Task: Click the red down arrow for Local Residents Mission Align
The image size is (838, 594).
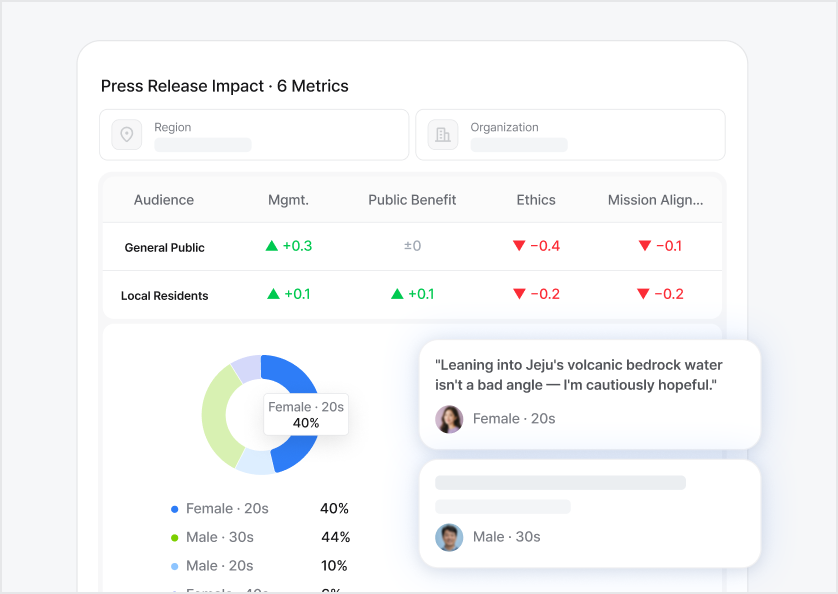Action: pos(643,294)
